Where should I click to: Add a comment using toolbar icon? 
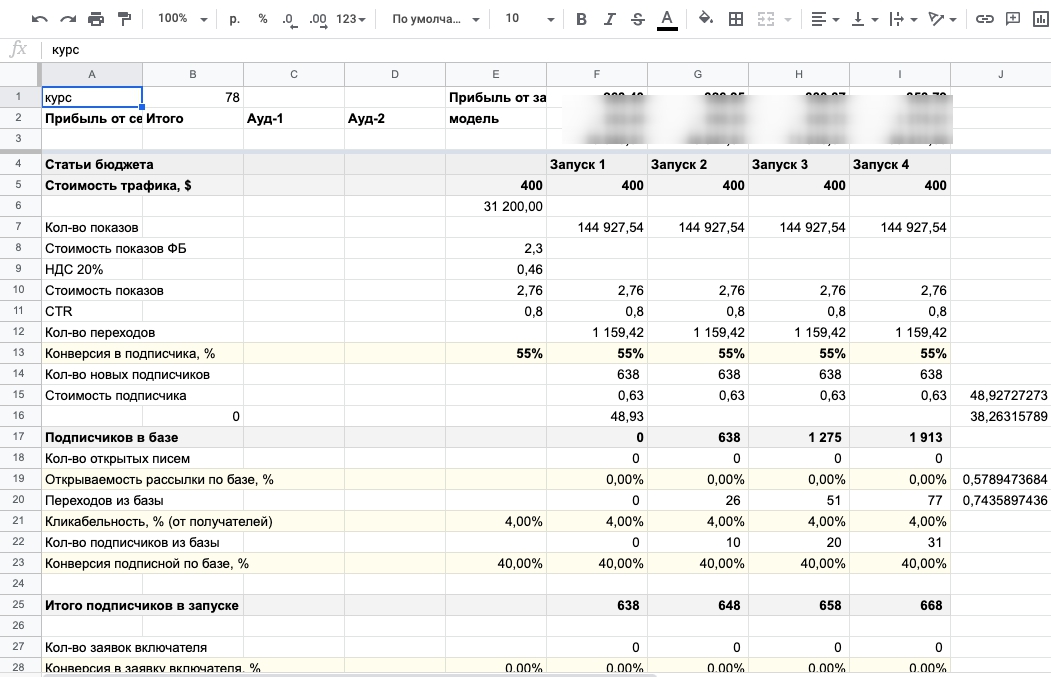(x=1012, y=19)
